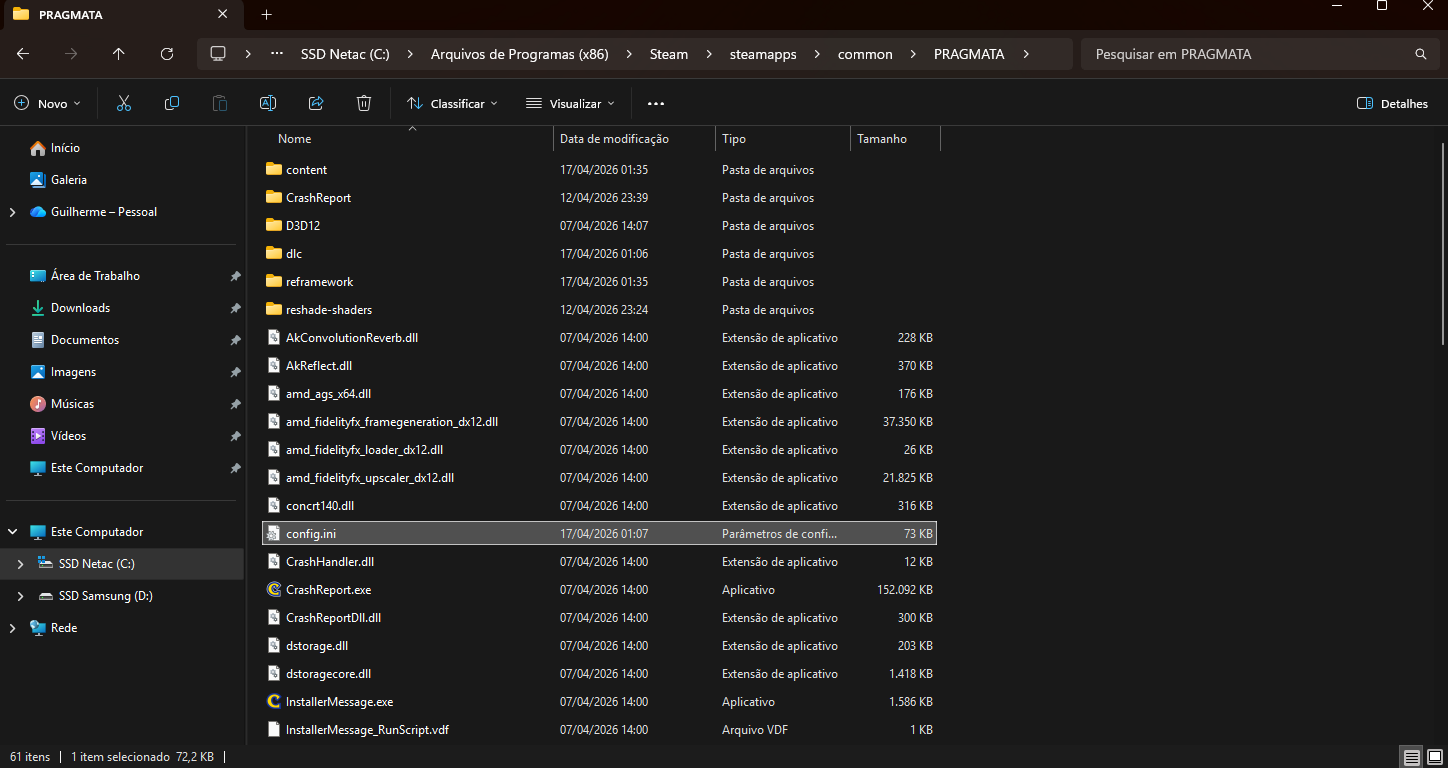Screen dimensions: 1448x768
Task: Toggle the Detalhes pane
Action: pos(1391,103)
